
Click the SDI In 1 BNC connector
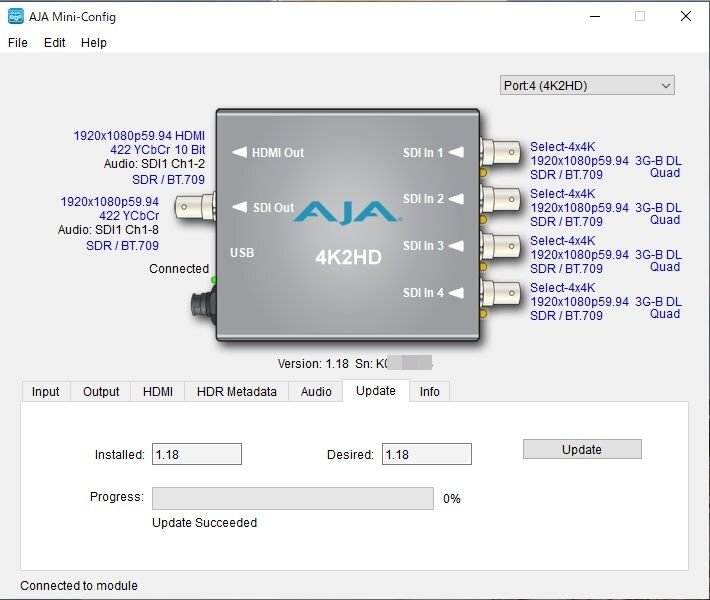coord(502,153)
